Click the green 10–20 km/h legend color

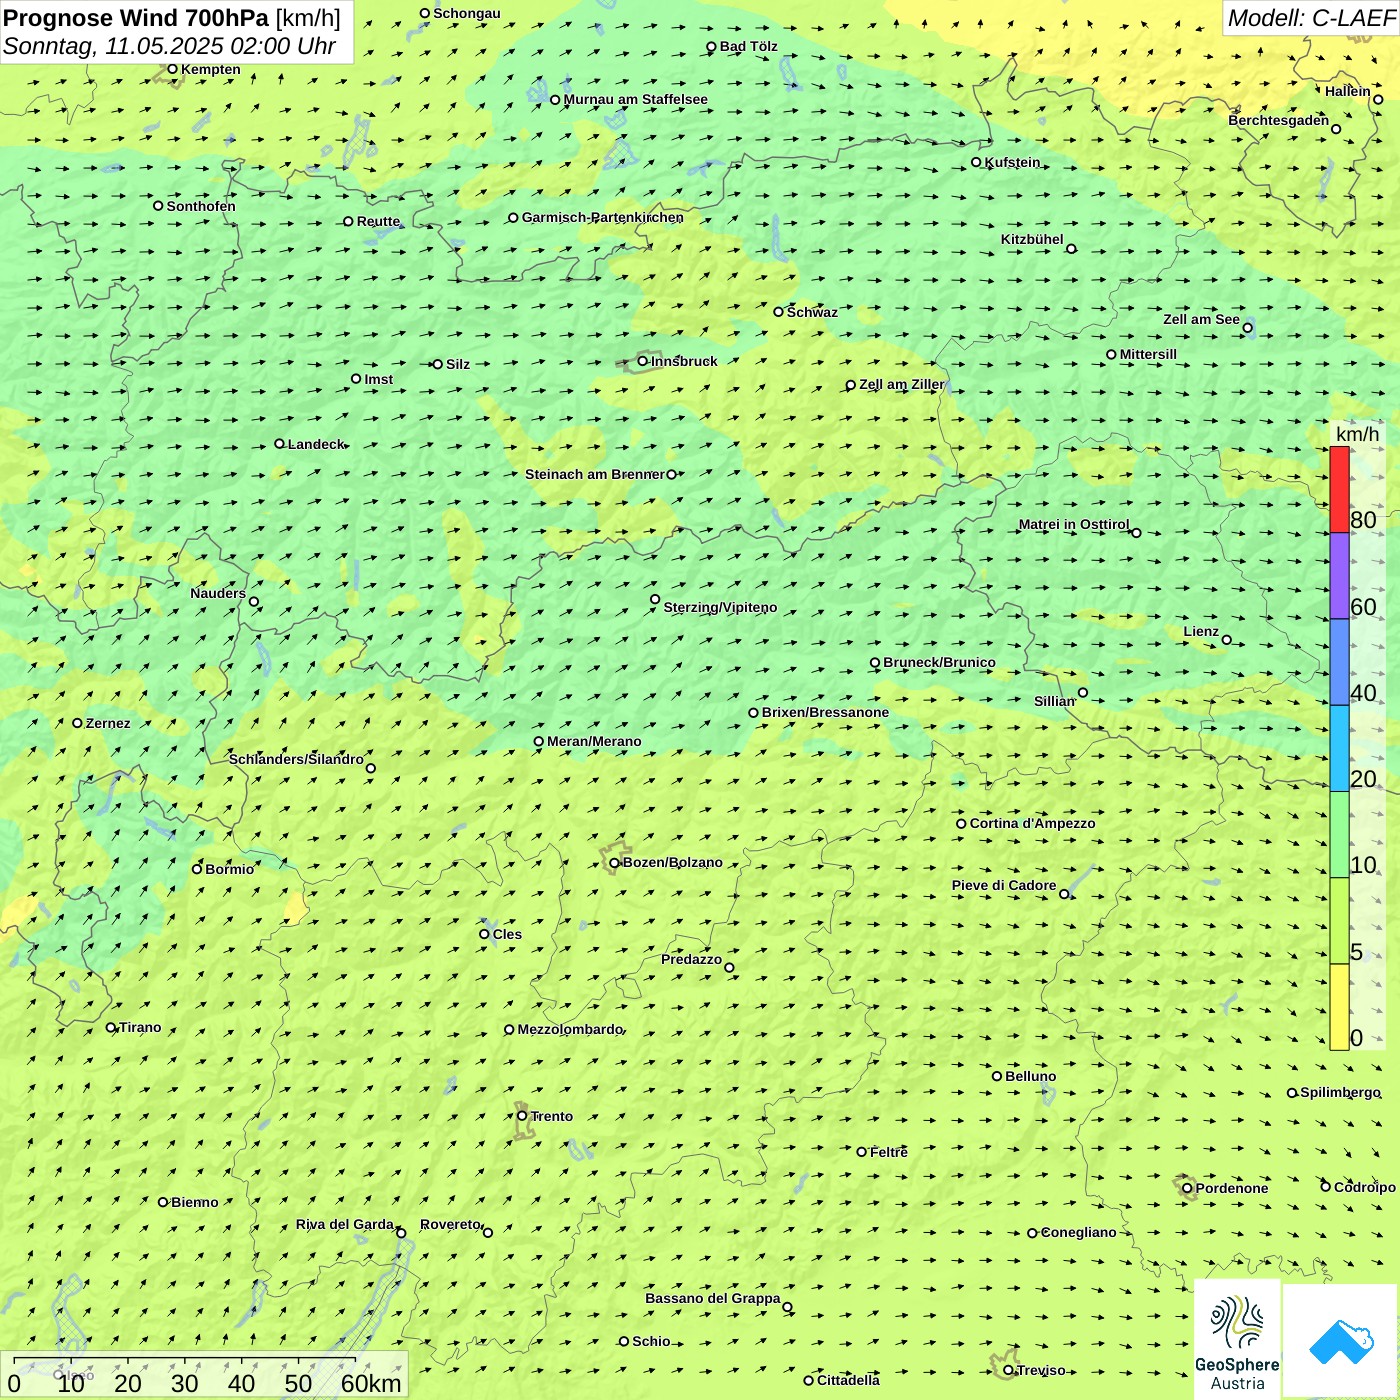1339,834
